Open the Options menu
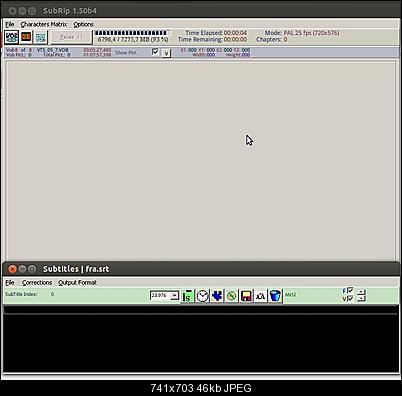The height and width of the screenshot is (396, 402). tap(83, 24)
